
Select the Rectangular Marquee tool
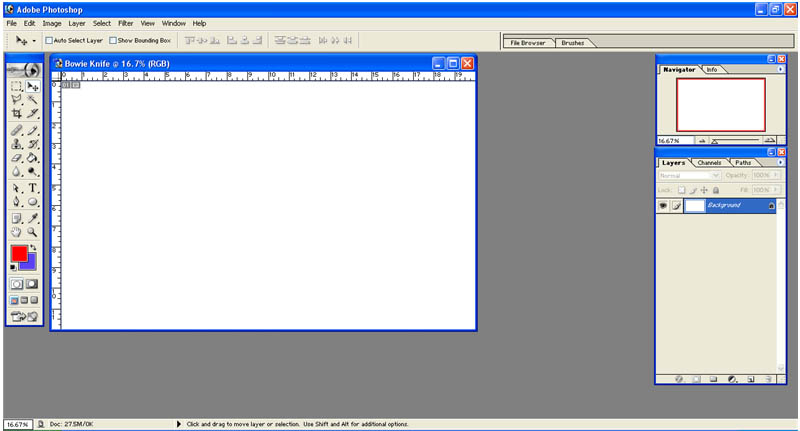click(x=17, y=86)
